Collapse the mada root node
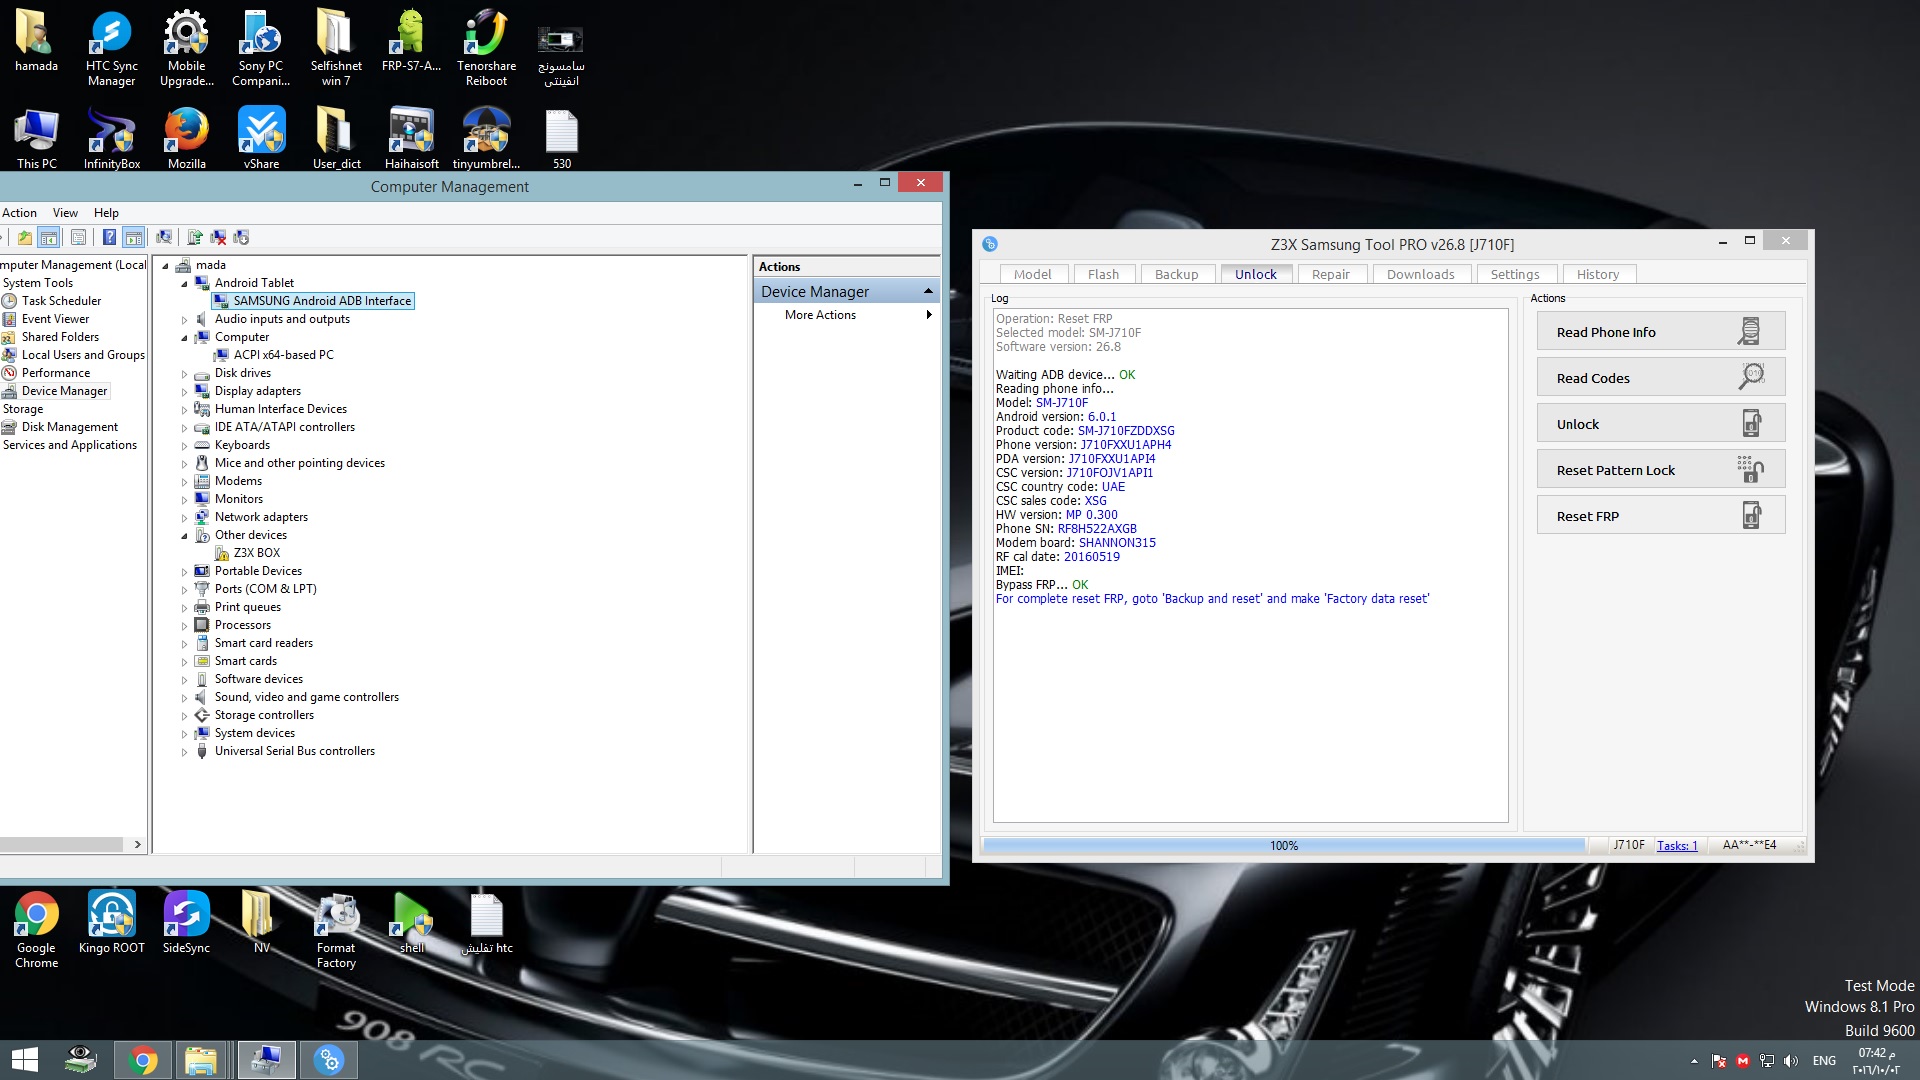The height and width of the screenshot is (1080, 1920). 165,266
